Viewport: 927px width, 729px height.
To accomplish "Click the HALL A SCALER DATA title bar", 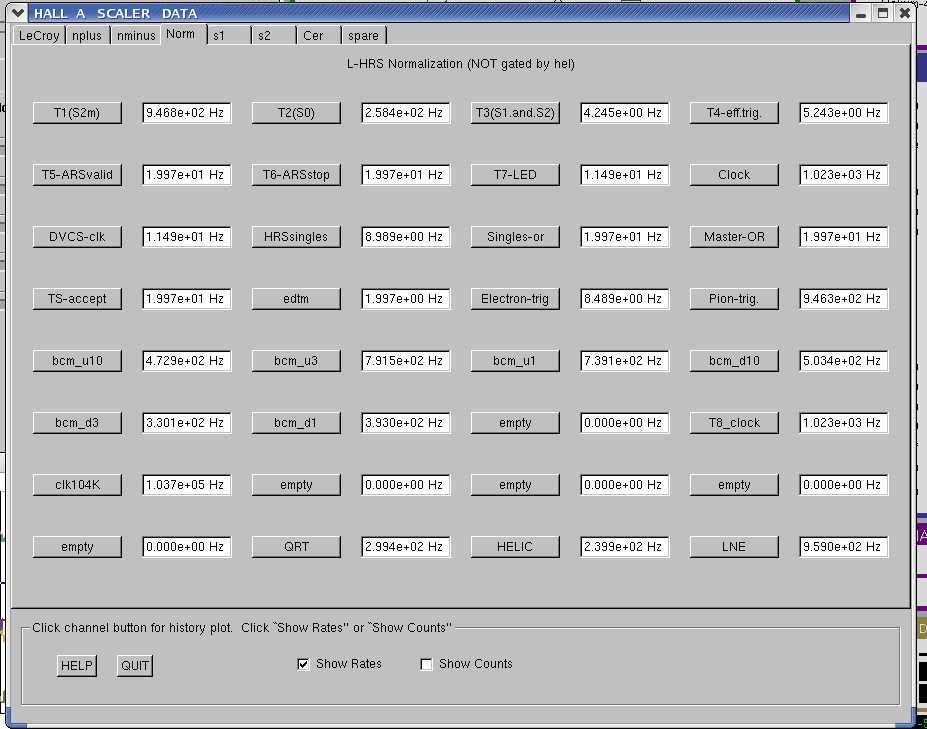I will pyautogui.click(x=437, y=13).
